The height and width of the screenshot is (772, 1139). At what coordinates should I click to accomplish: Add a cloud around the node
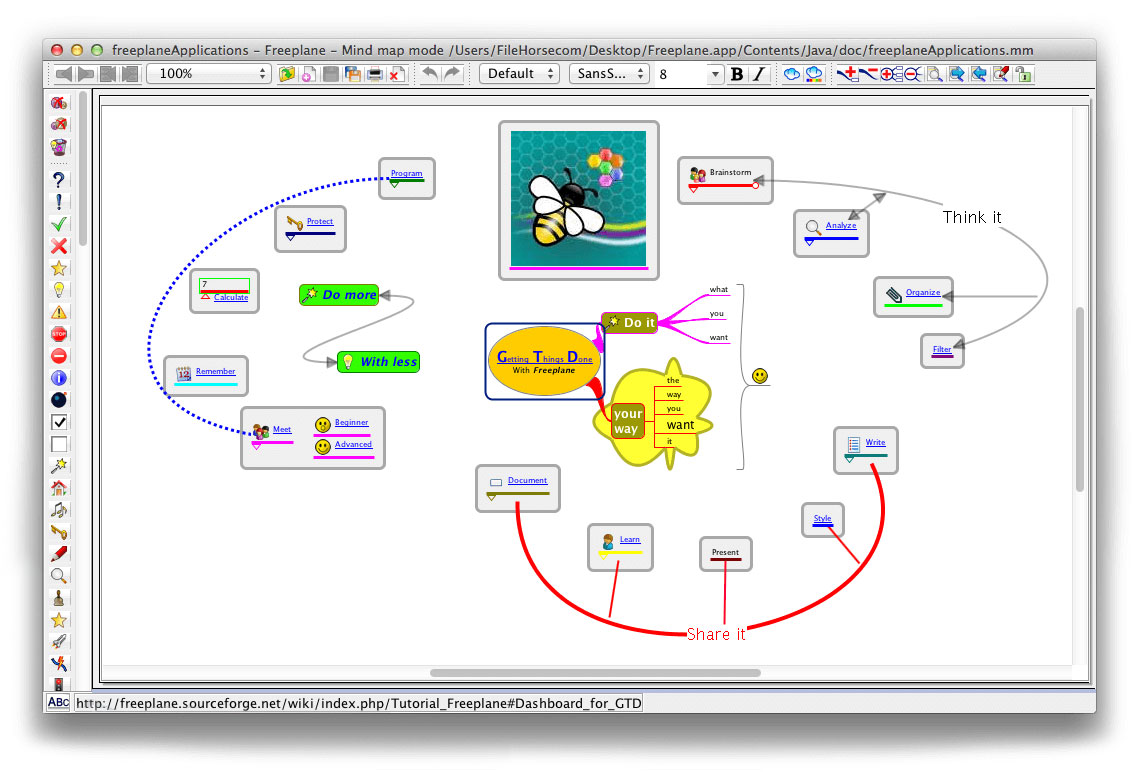792,74
